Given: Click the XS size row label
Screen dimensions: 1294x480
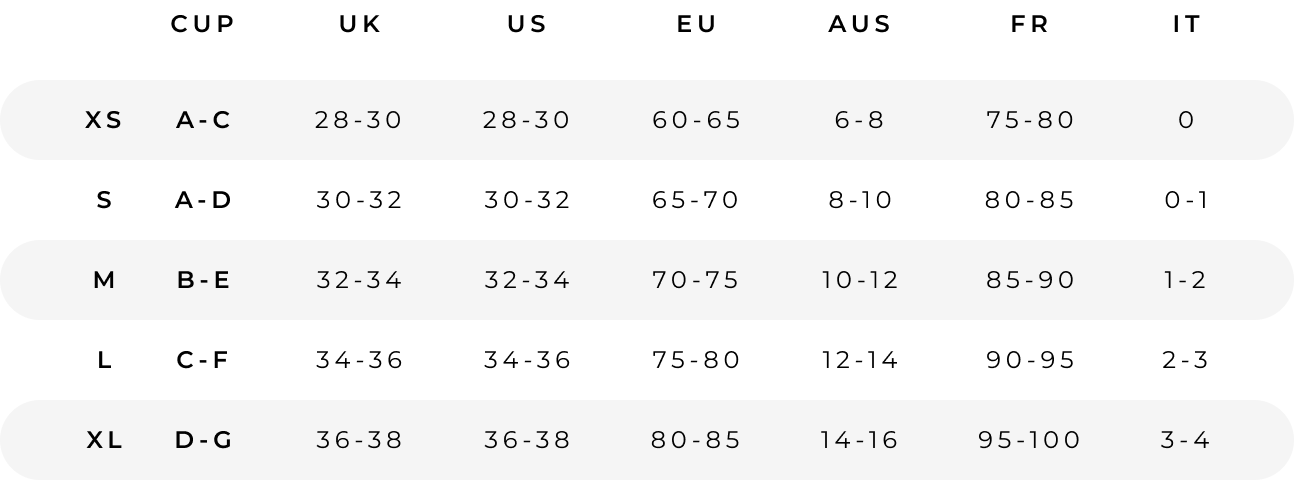Looking at the screenshot, I should click(104, 120).
